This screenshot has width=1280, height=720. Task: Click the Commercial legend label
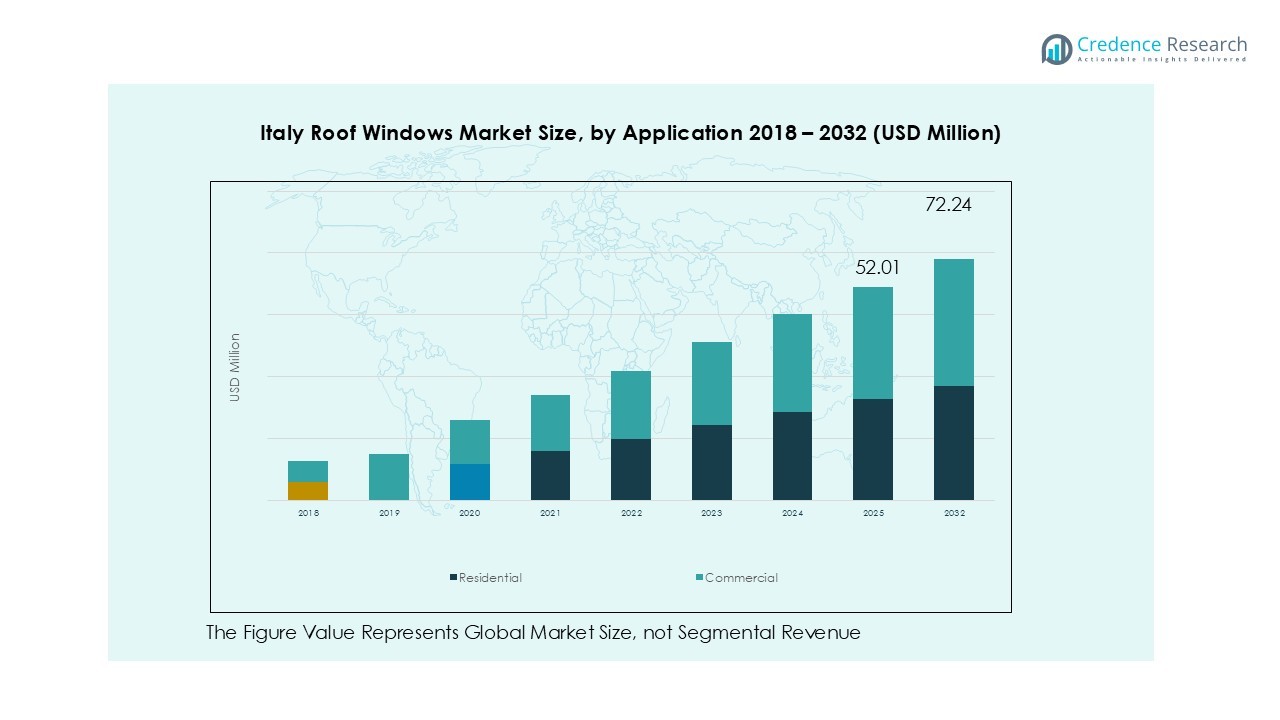pyautogui.click(x=741, y=578)
